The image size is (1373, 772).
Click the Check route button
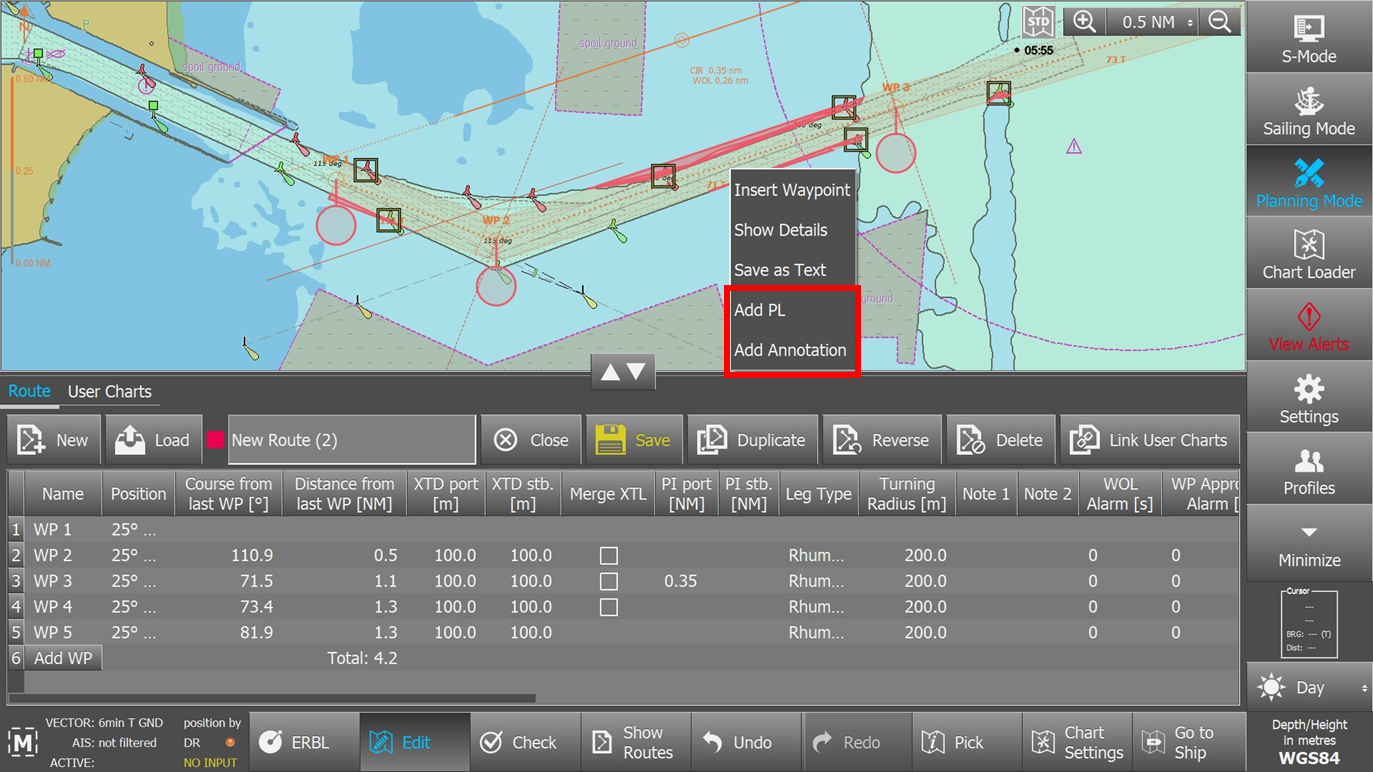point(526,742)
